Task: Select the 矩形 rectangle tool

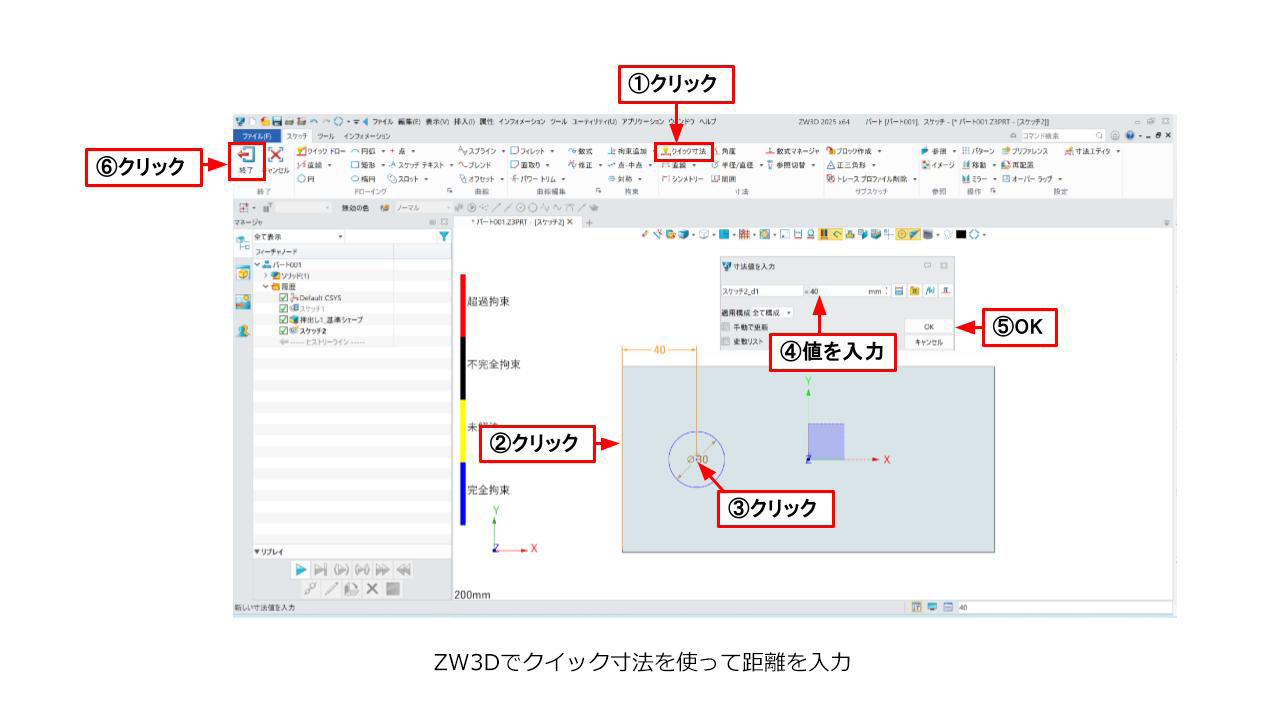Action: [361, 165]
